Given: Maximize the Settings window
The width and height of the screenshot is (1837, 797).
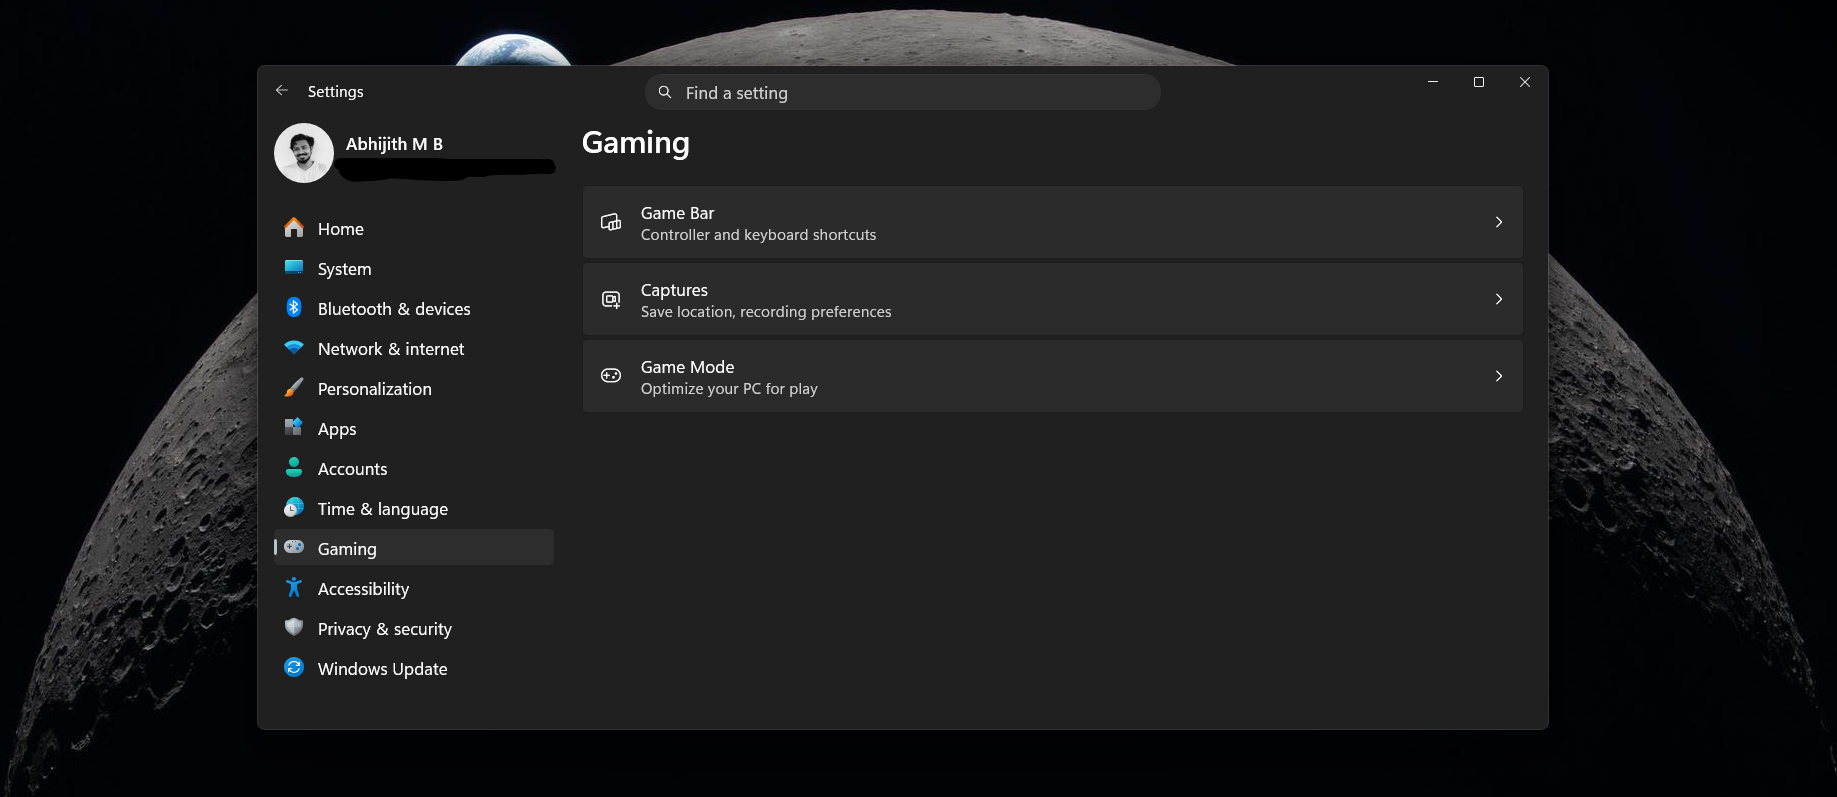Looking at the screenshot, I should (1478, 82).
